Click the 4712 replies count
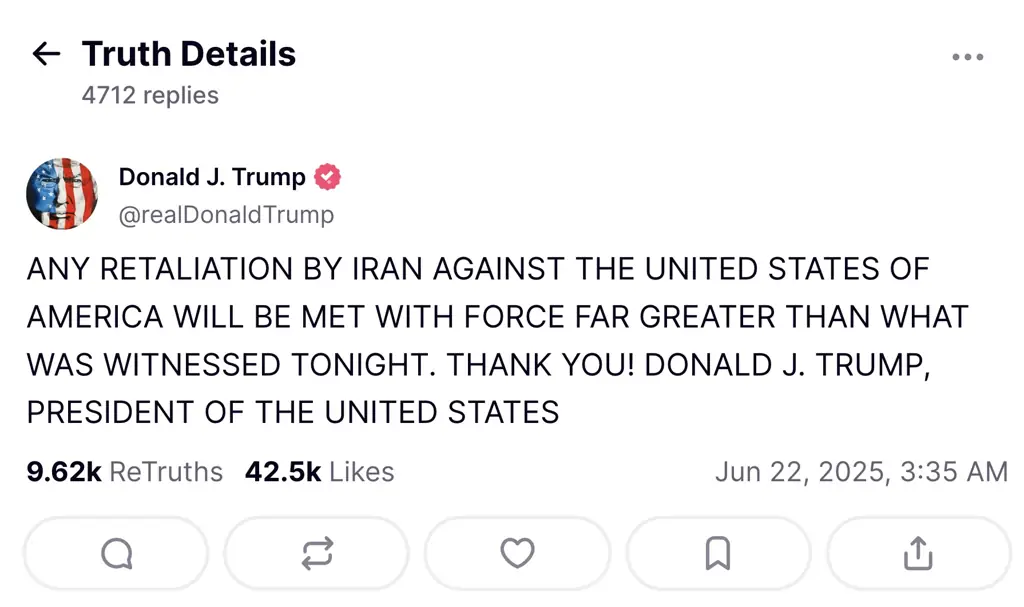 point(150,96)
